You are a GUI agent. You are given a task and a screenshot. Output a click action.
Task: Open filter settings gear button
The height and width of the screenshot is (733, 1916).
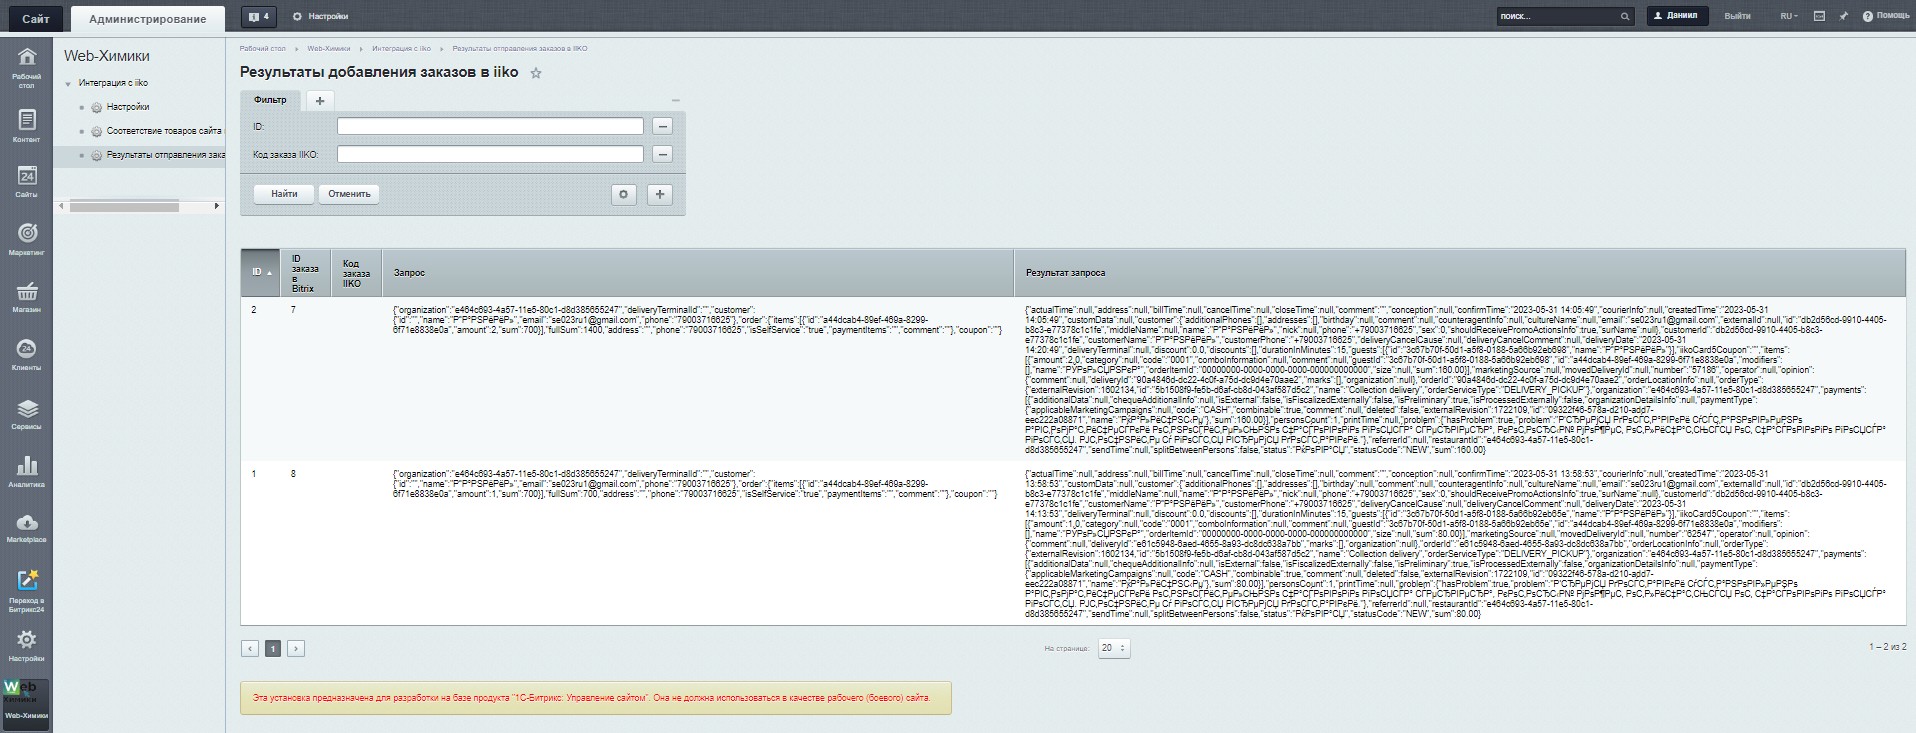624,194
